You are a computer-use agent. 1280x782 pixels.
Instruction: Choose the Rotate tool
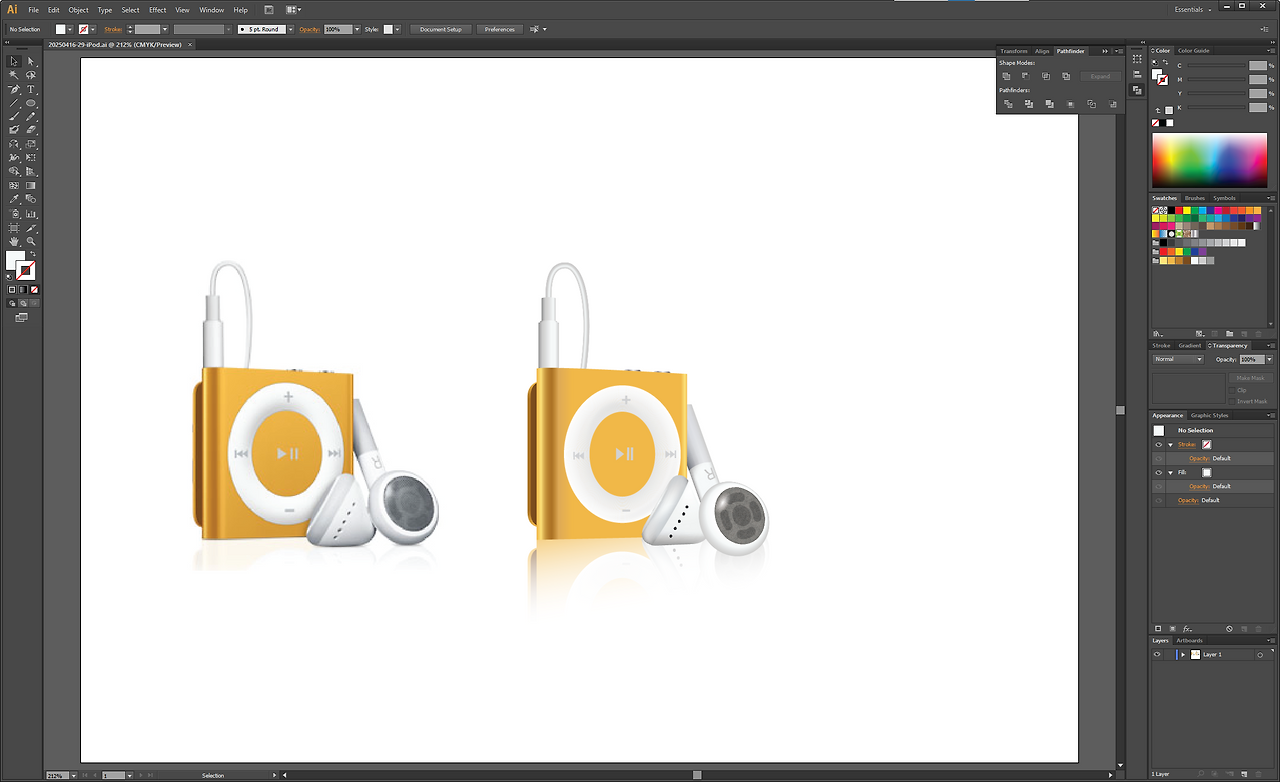14,144
